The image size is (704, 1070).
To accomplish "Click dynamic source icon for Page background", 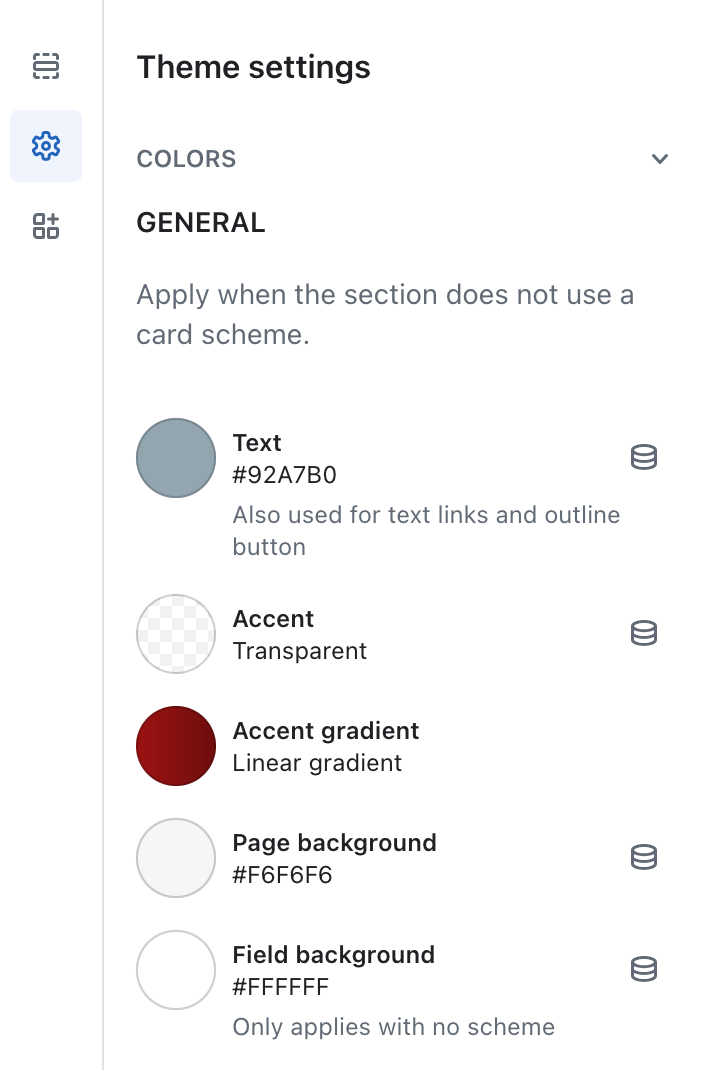I will [644, 857].
